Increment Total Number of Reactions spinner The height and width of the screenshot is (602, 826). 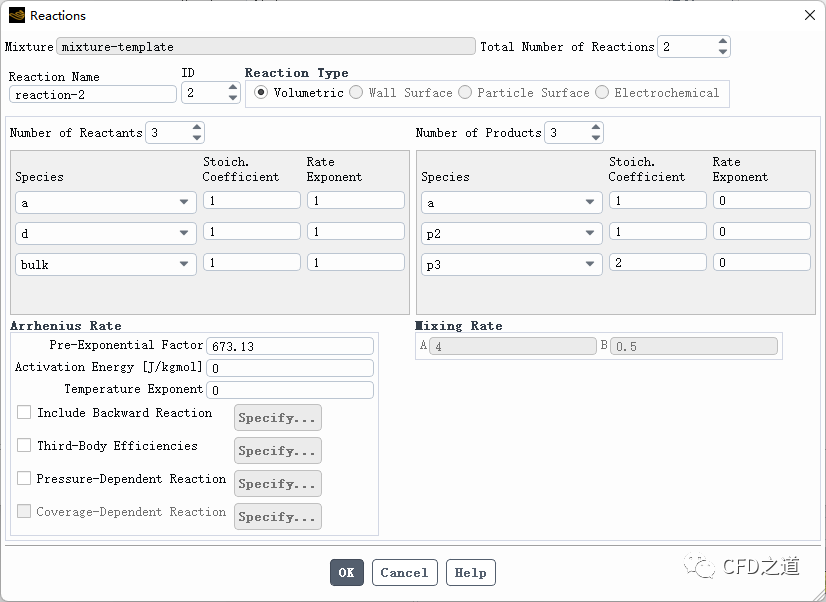tap(723, 42)
